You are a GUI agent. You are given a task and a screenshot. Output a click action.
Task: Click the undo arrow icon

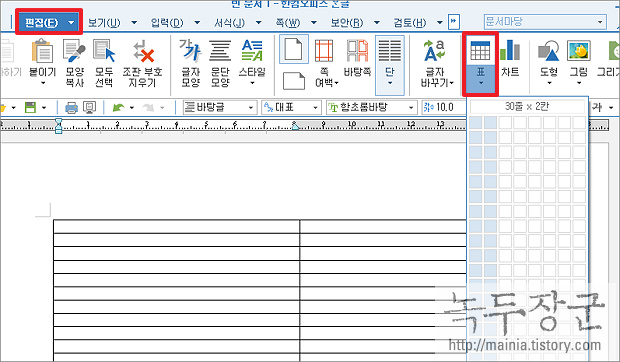click(118, 107)
